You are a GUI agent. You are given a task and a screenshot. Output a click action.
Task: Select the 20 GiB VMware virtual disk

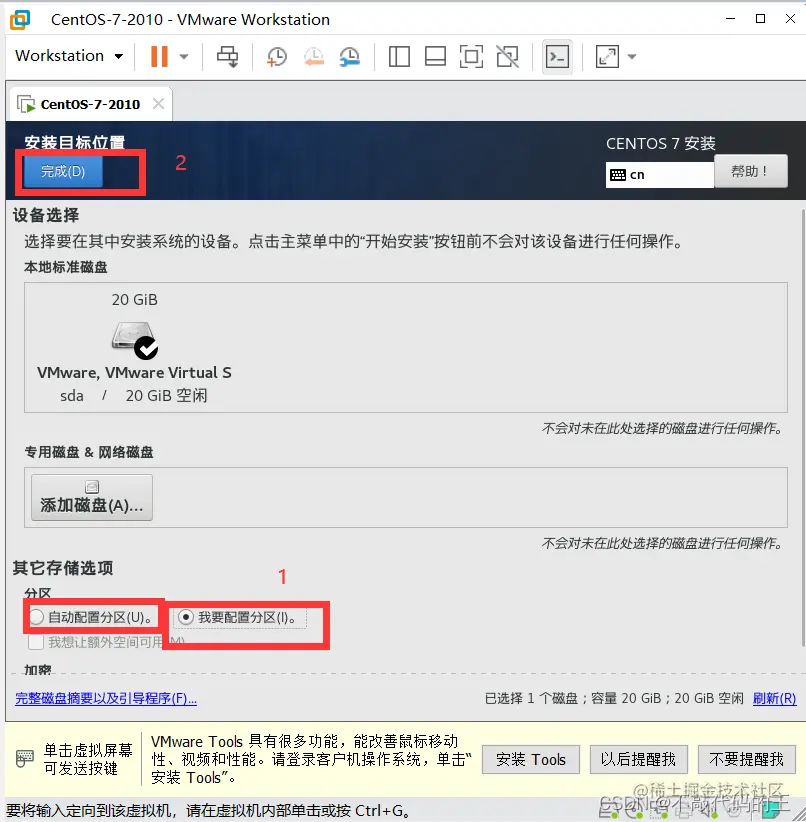[134, 348]
